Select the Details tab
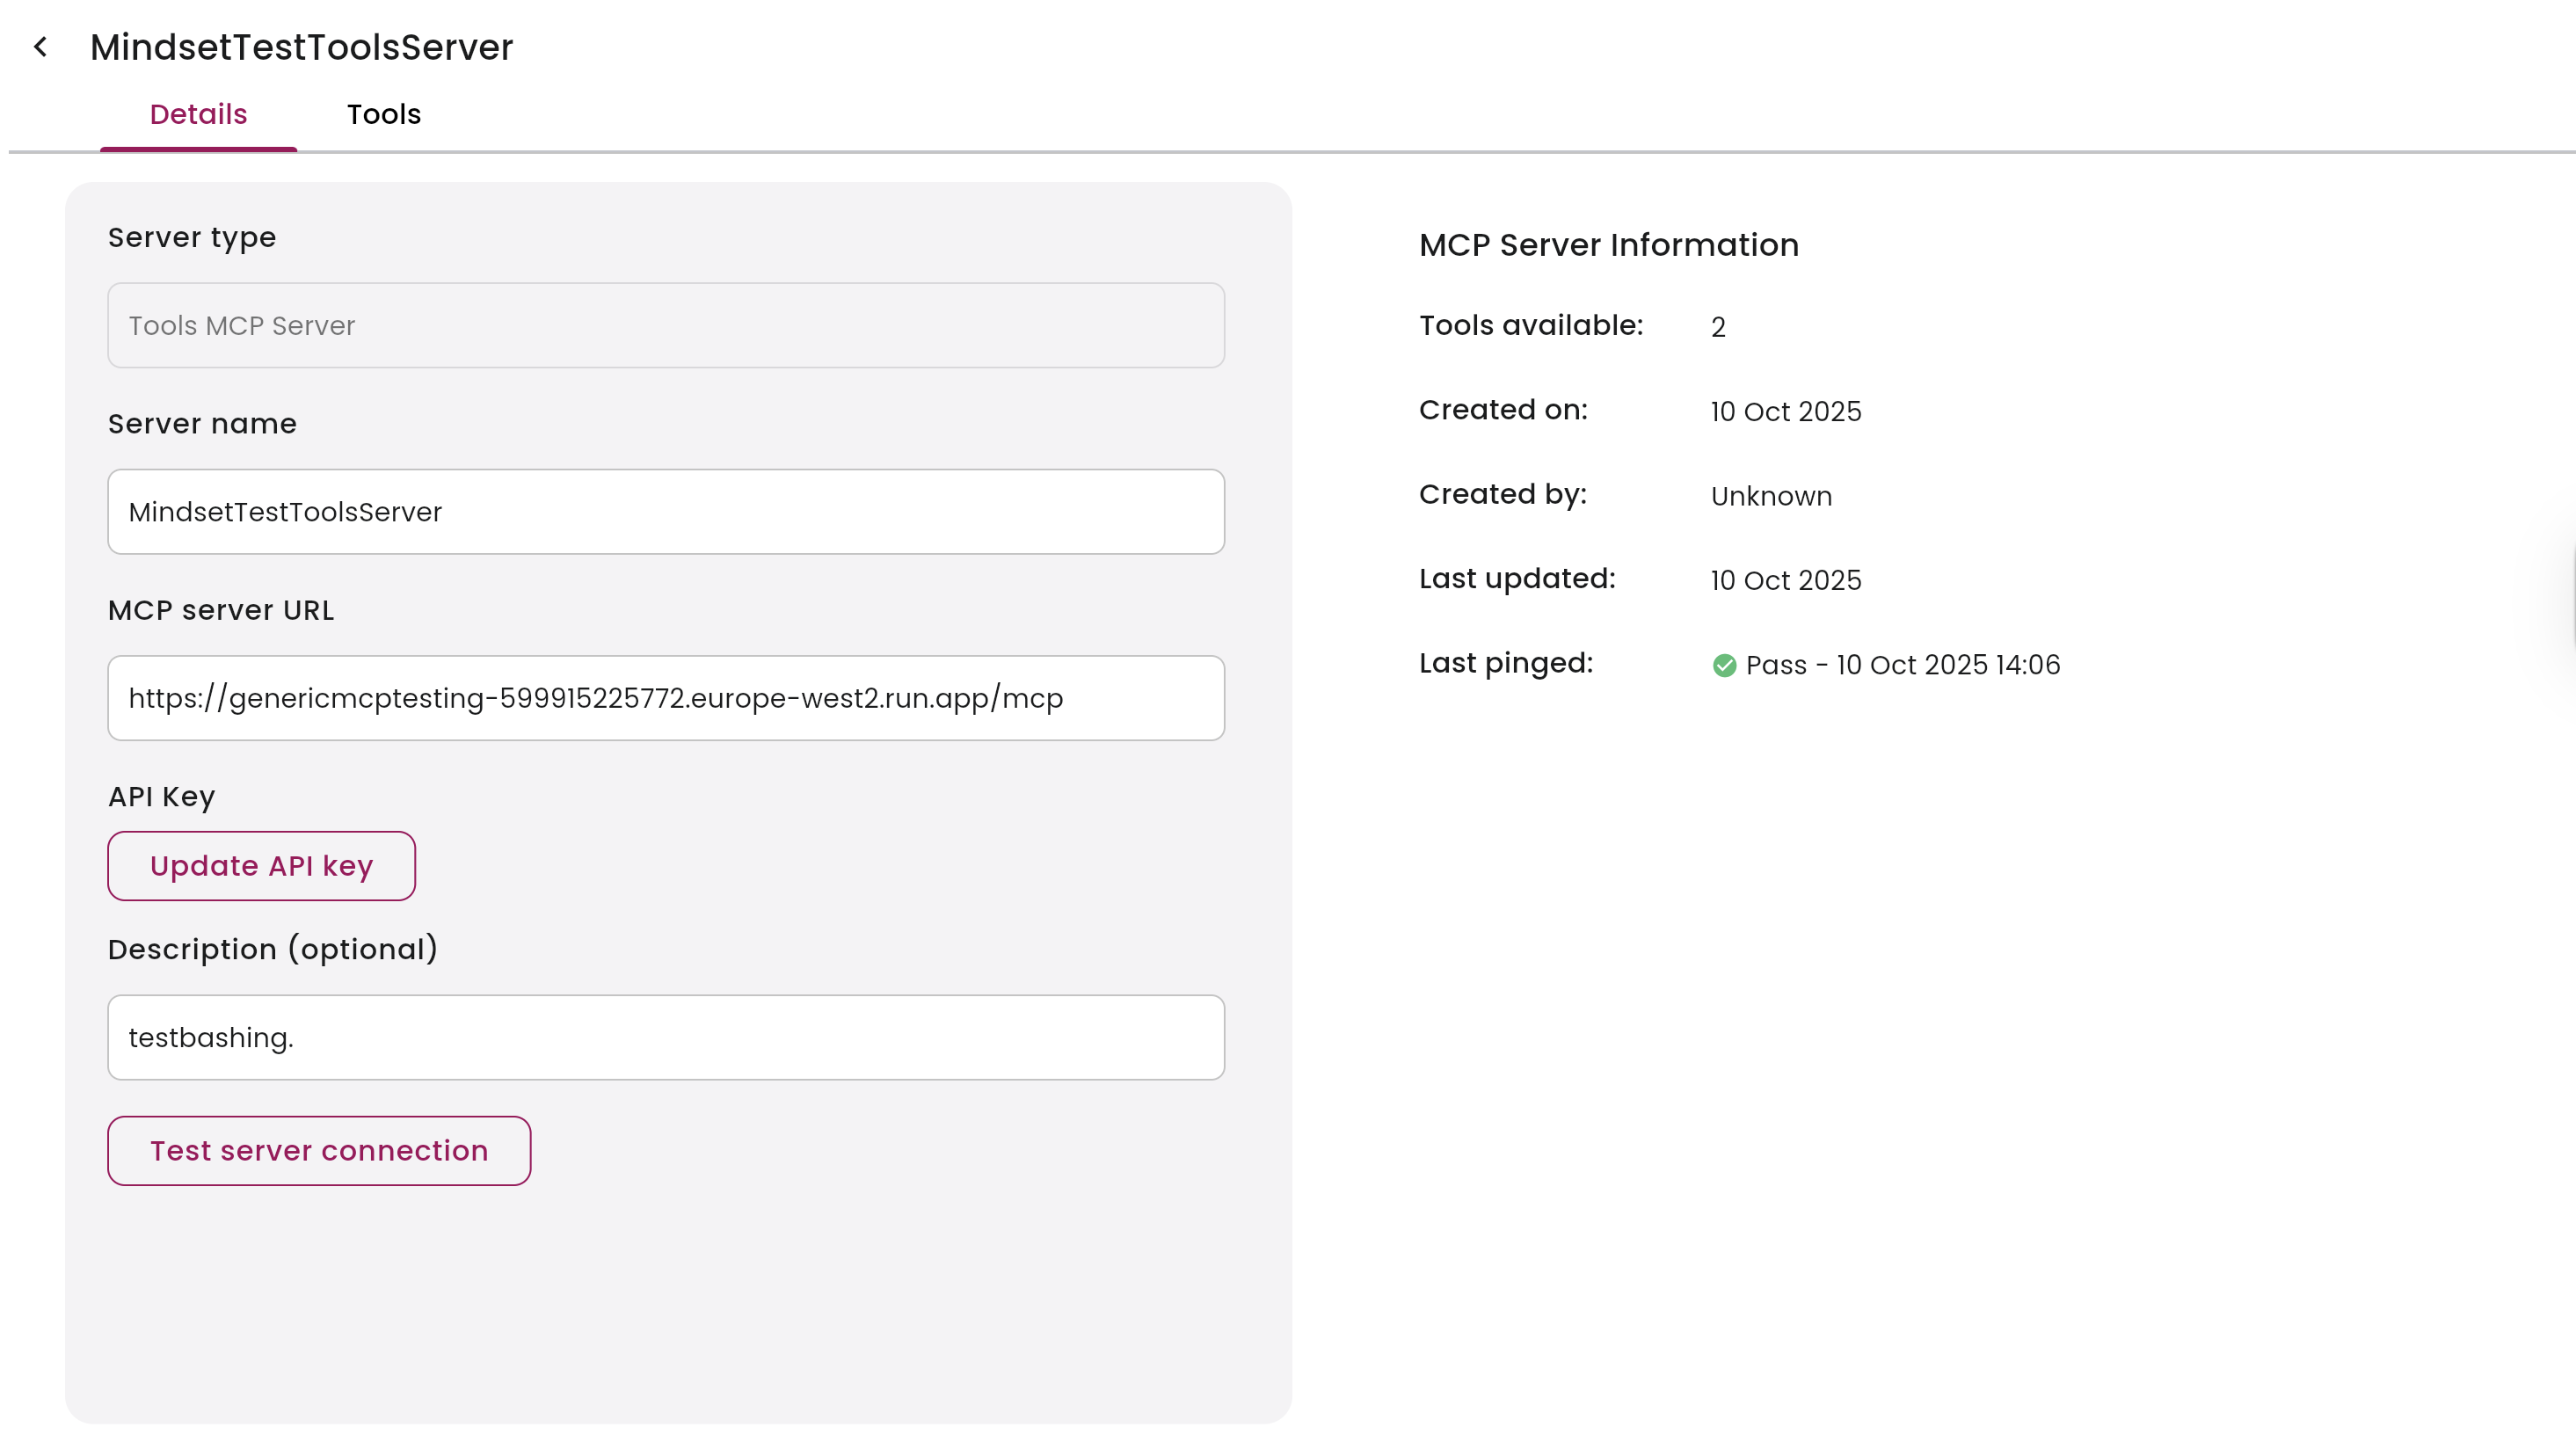 click(x=198, y=114)
